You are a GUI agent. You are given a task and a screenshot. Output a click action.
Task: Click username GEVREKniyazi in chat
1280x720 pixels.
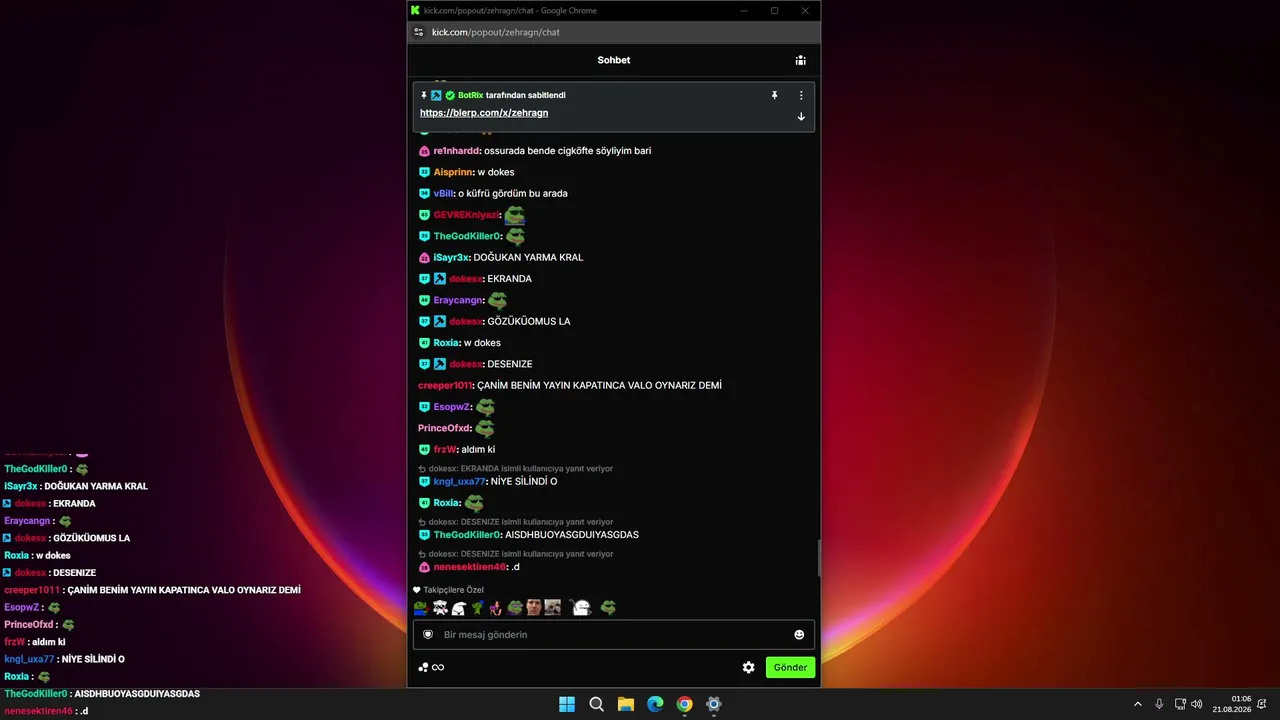[465, 215]
